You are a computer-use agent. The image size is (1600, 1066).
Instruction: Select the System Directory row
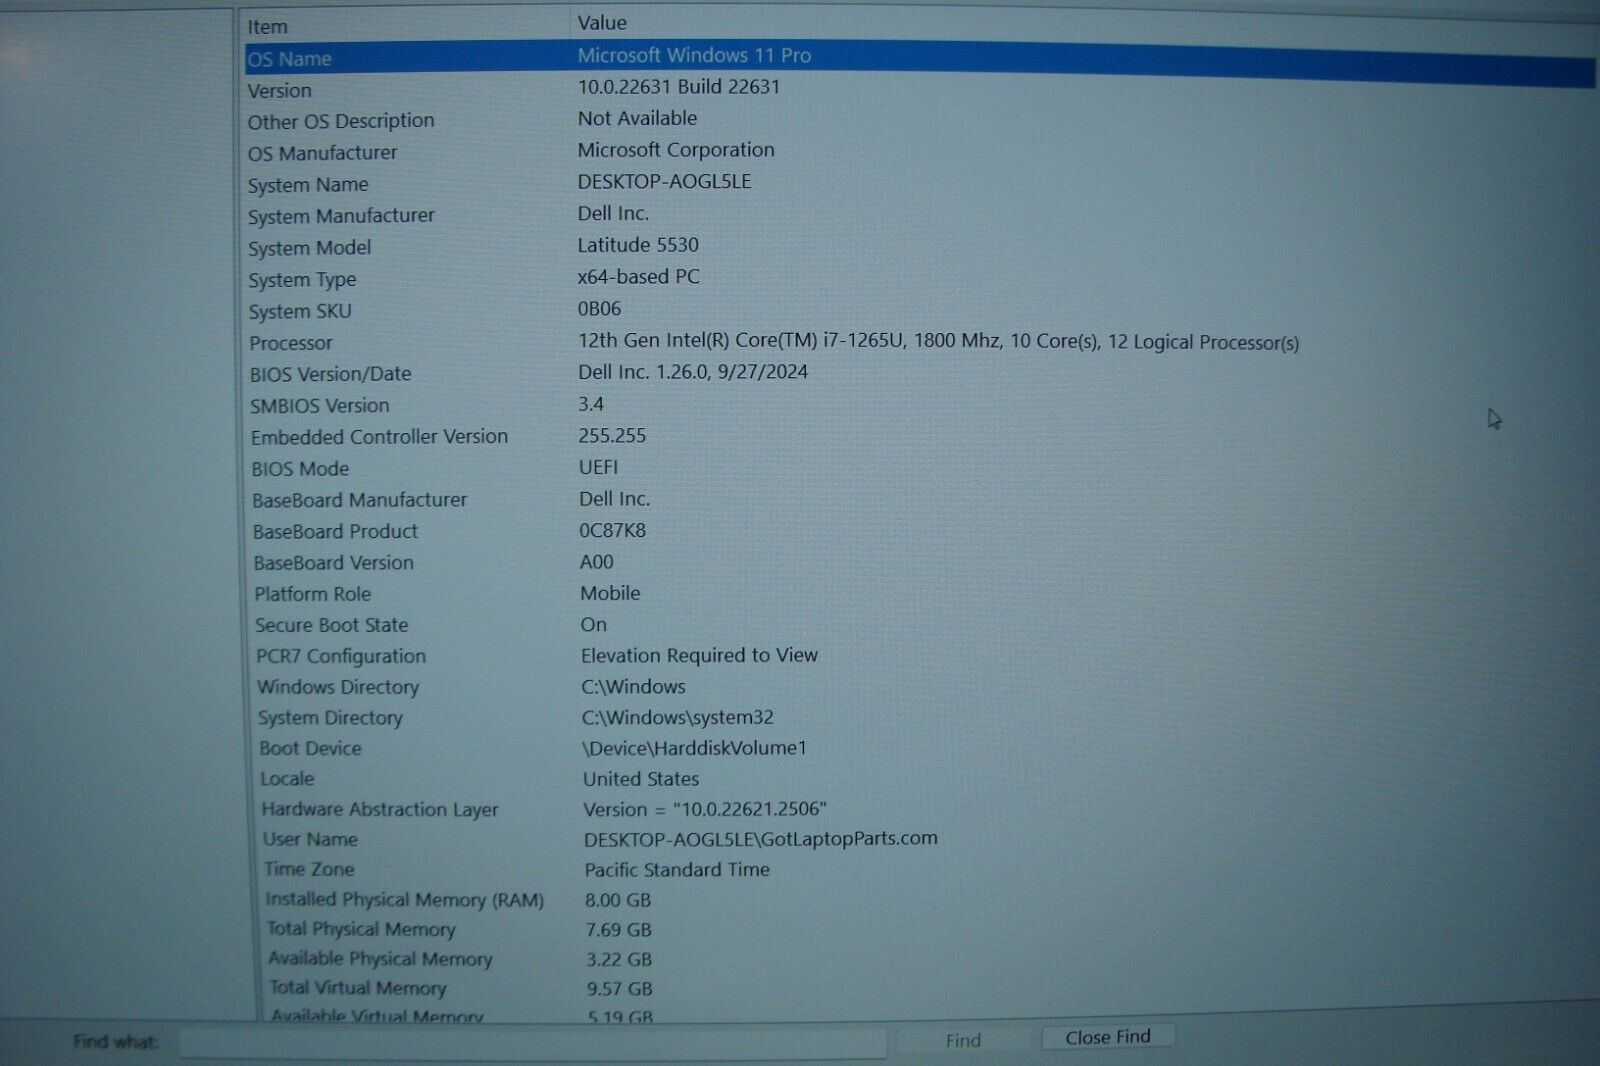pyautogui.click(x=919, y=718)
